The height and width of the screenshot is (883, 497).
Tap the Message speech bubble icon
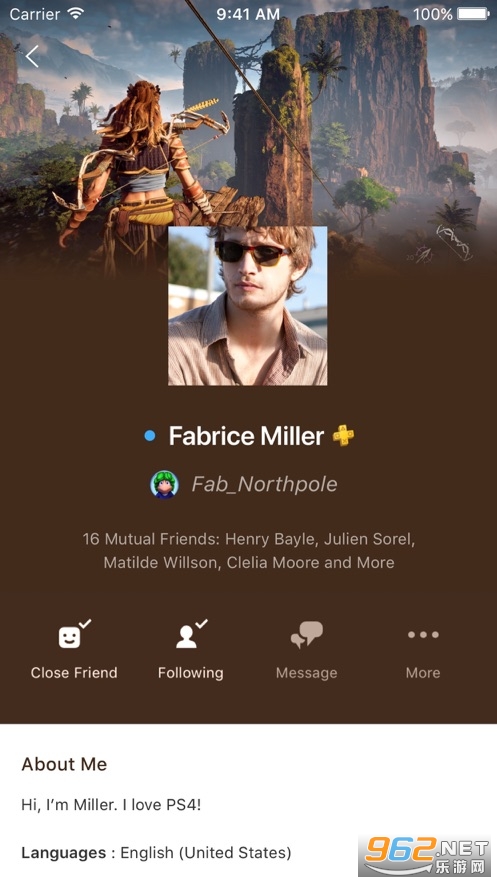[x=306, y=635]
